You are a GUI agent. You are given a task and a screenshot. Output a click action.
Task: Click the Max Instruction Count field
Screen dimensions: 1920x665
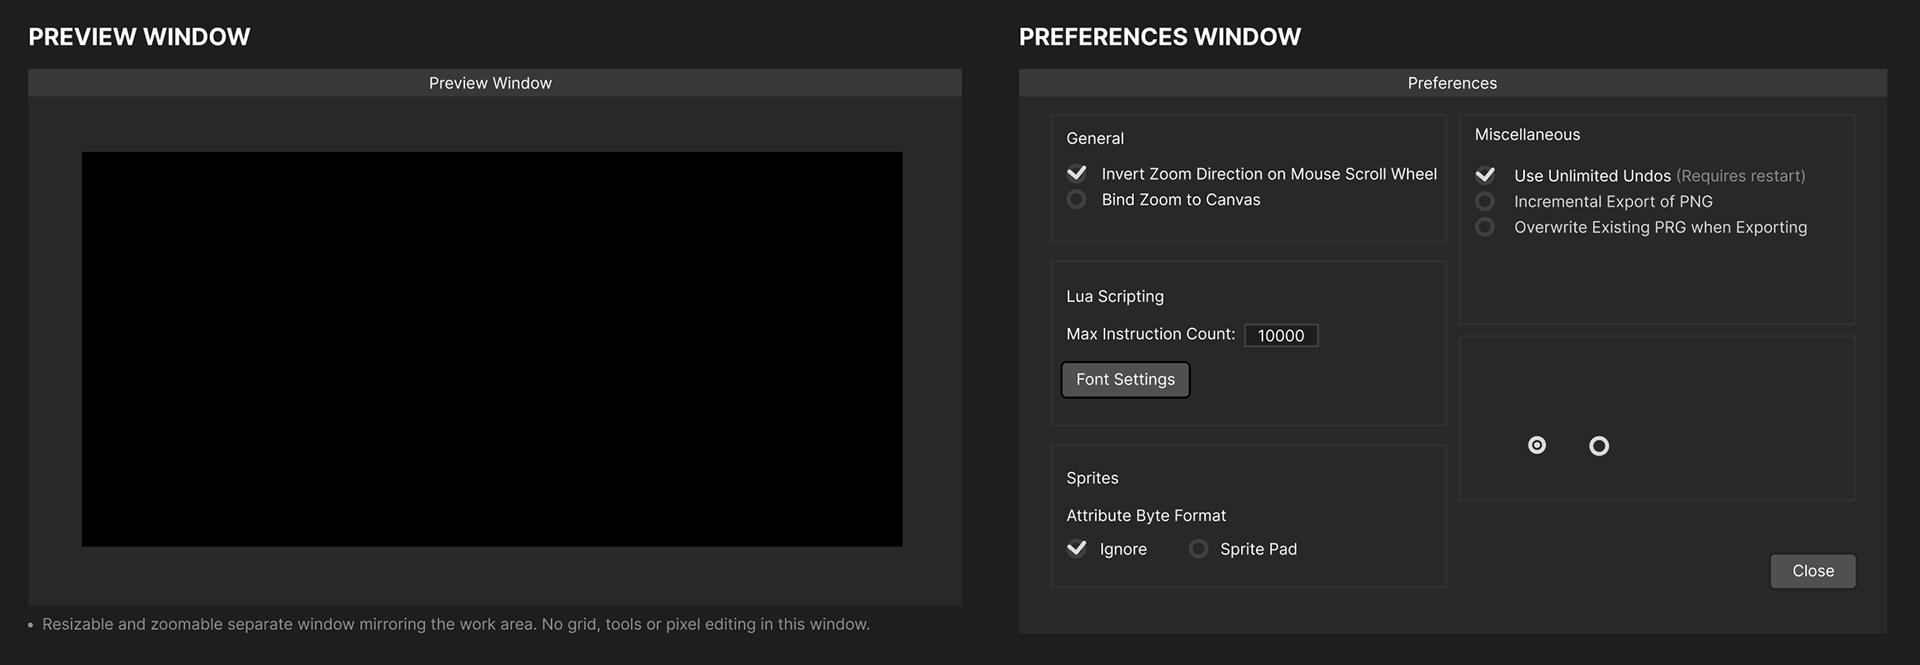click(x=1281, y=335)
